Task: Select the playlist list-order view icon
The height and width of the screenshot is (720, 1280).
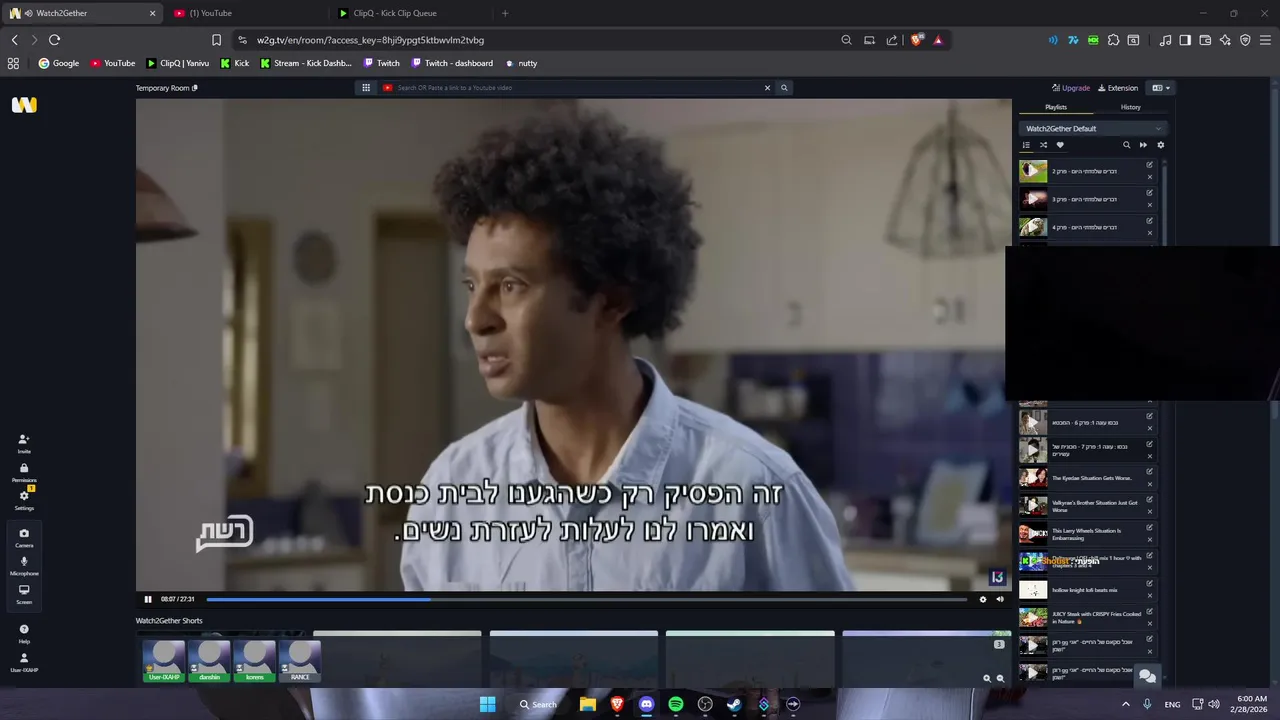Action: click(1026, 145)
